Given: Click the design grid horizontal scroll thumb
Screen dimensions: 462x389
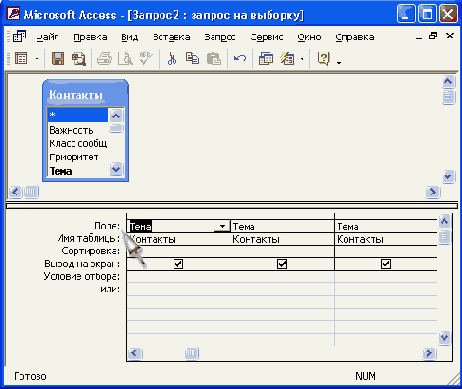Looking at the screenshot, I should click(192, 353).
